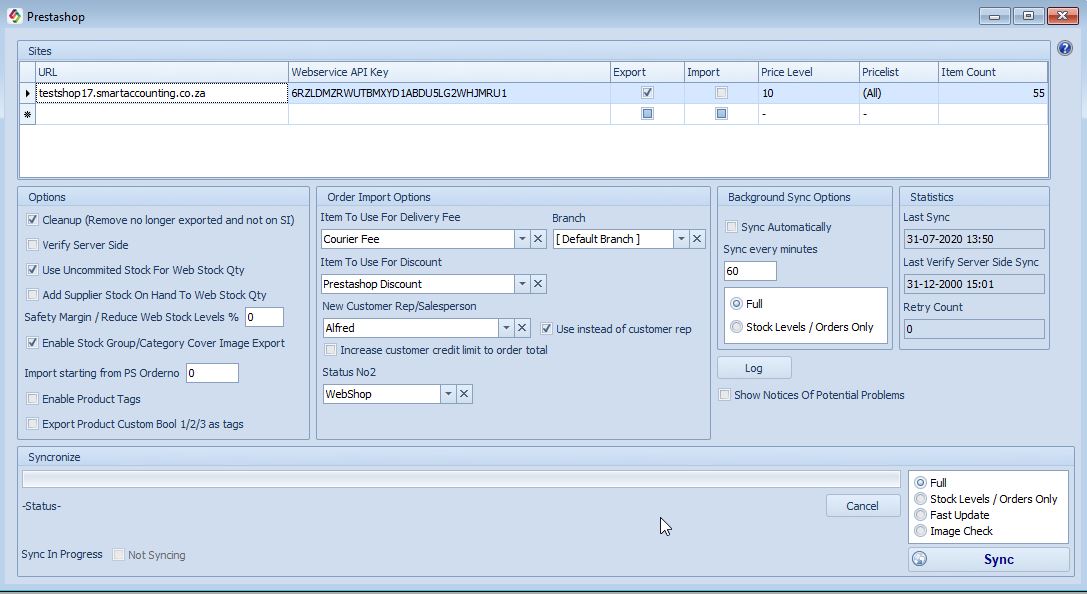1087x594 pixels.
Task: Select Item Count cell showing 55
Action: 993,93
